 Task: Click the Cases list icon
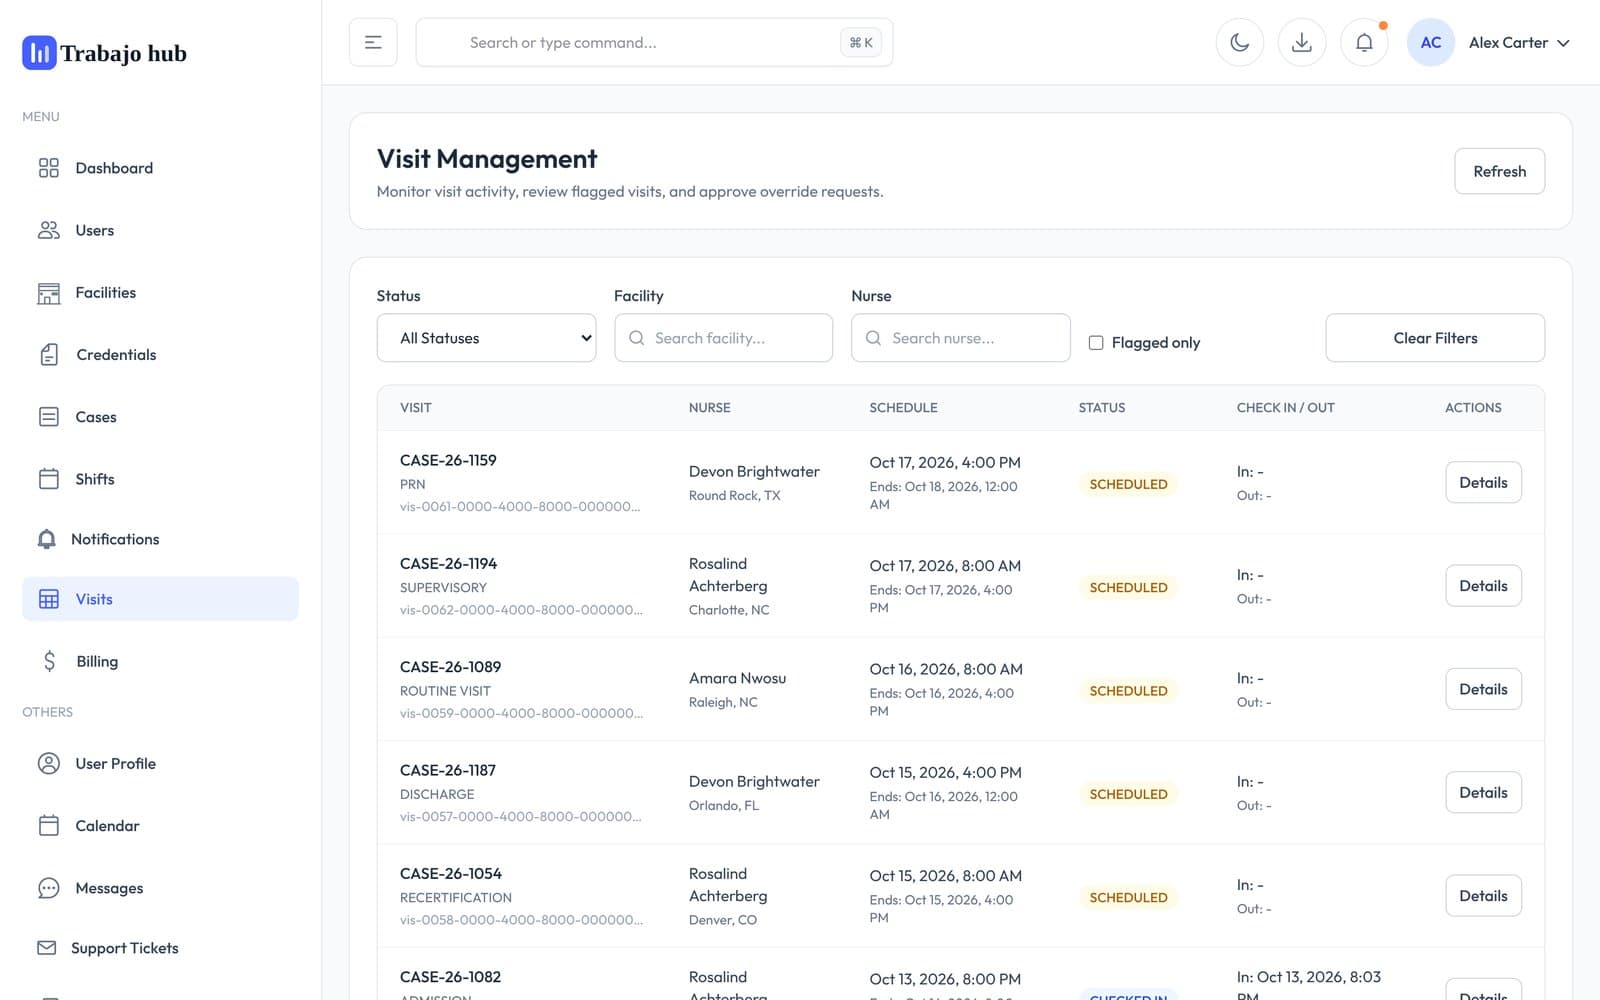tap(48, 417)
